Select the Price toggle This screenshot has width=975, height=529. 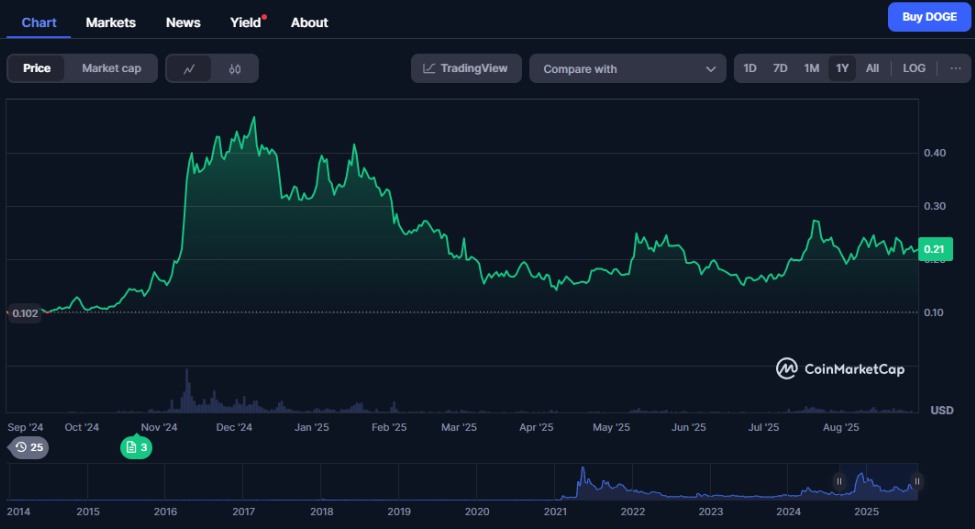37,68
